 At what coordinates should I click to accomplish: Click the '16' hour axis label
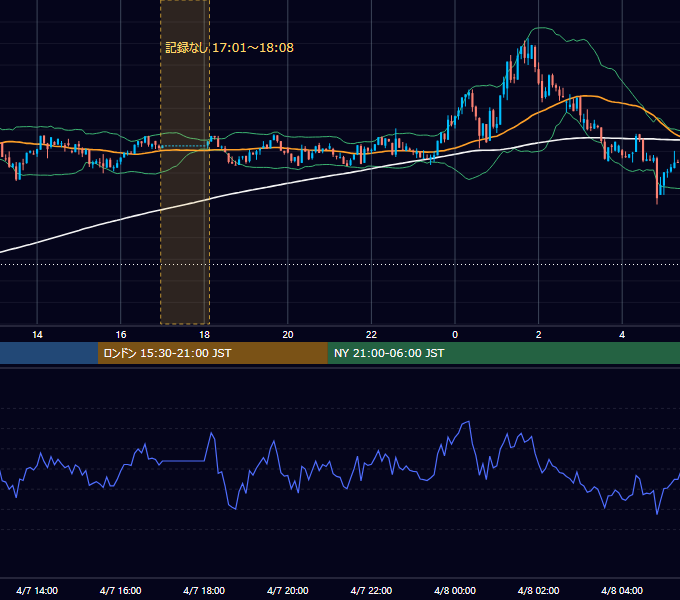click(x=121, y=335)
